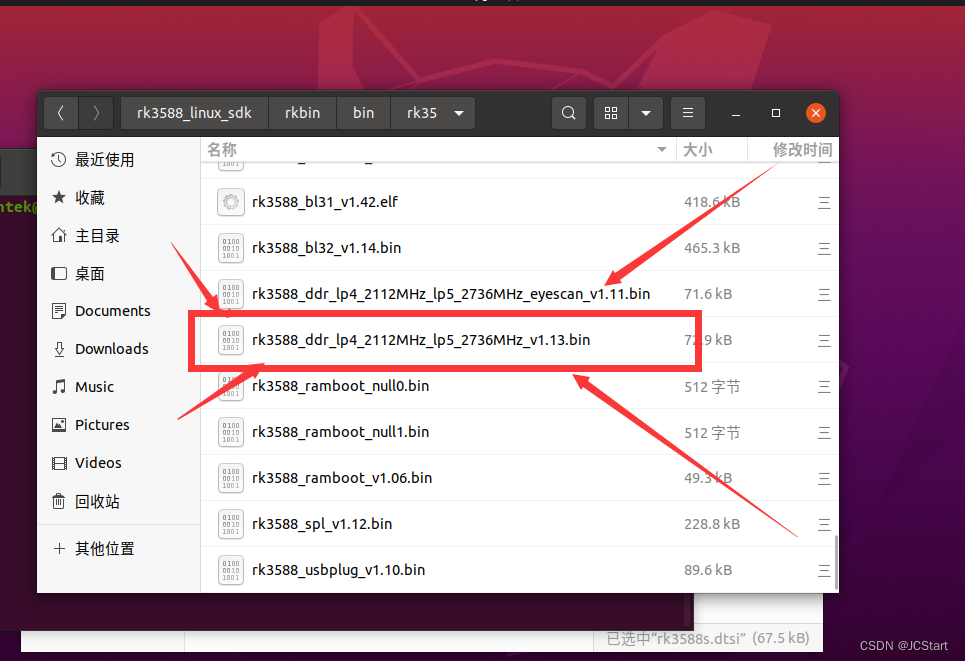Click the gear icon of bl31 elf file
Viewport: 965px width, 661px height.
coord(231,202)
